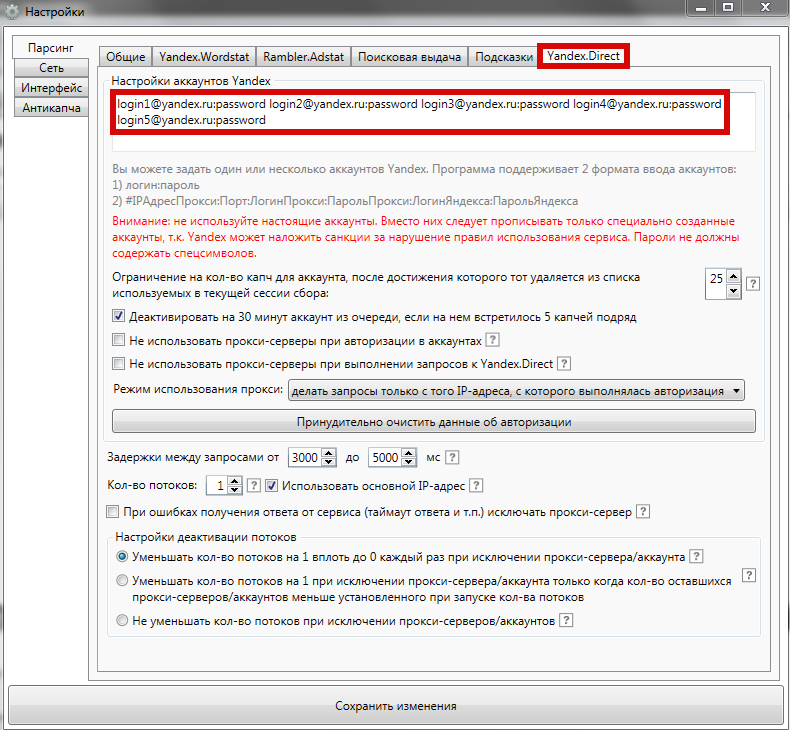Toggle deactivate account for 30 minutes checkbox
Viewport: 790px width, 730px height.
click(x=118, y=316)
